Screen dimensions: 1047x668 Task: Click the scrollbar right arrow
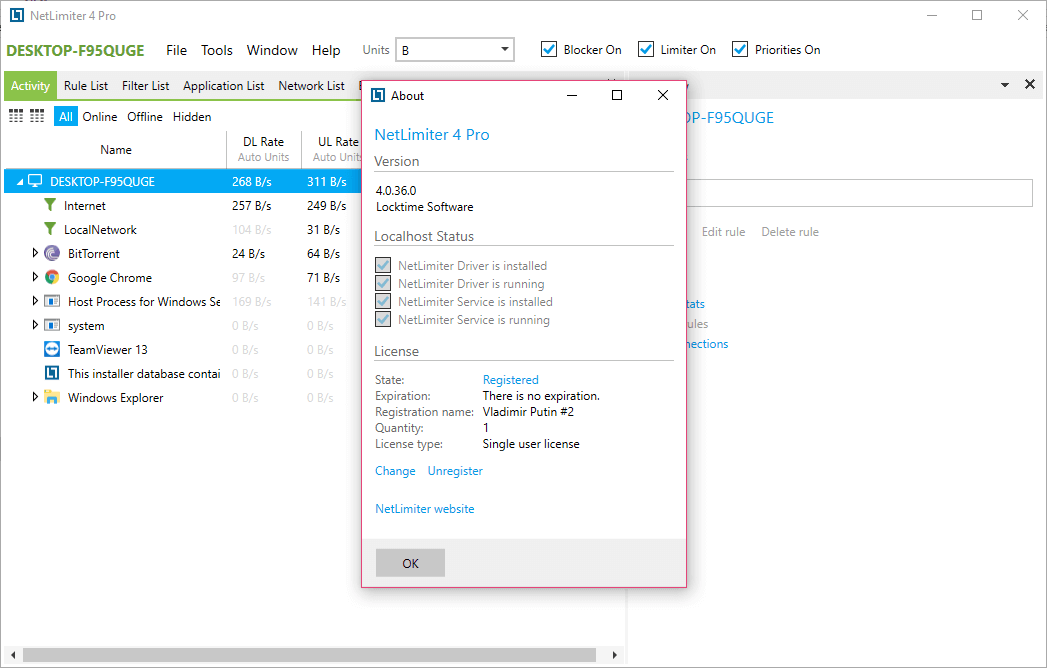(x=614, y=655)
